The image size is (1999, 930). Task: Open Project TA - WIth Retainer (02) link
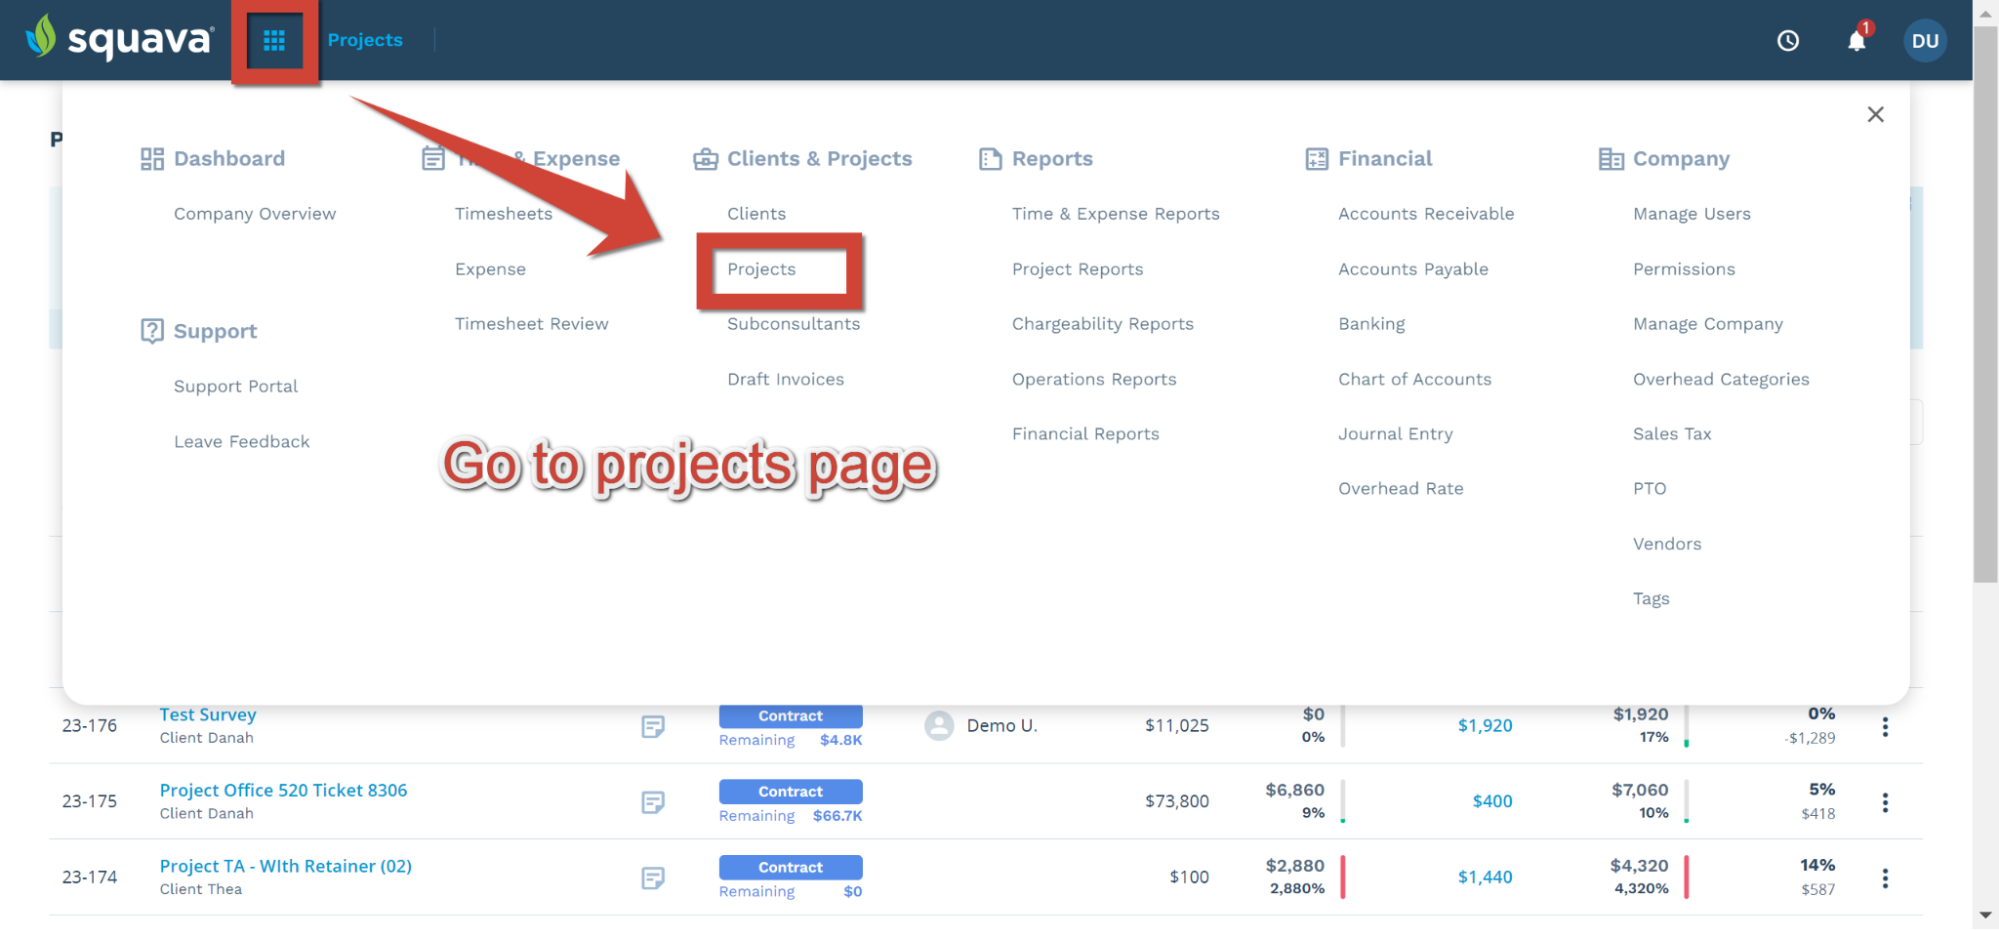click(x=285, y=866)
